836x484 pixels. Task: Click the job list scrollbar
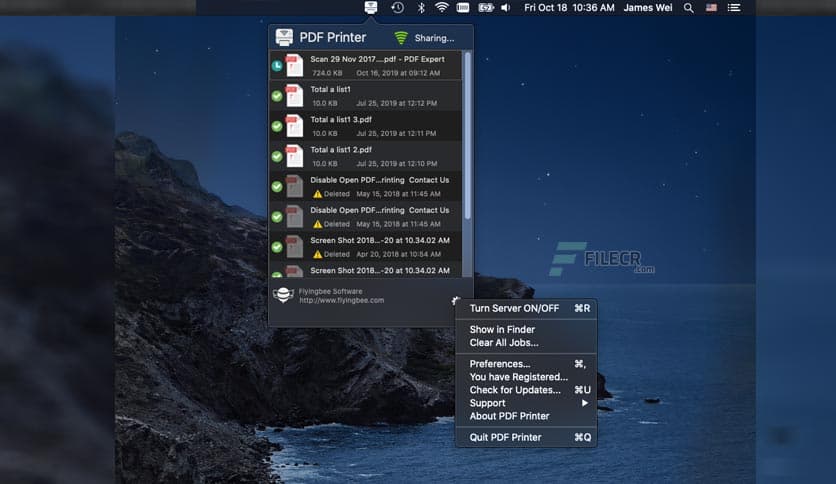coord(468,135)
